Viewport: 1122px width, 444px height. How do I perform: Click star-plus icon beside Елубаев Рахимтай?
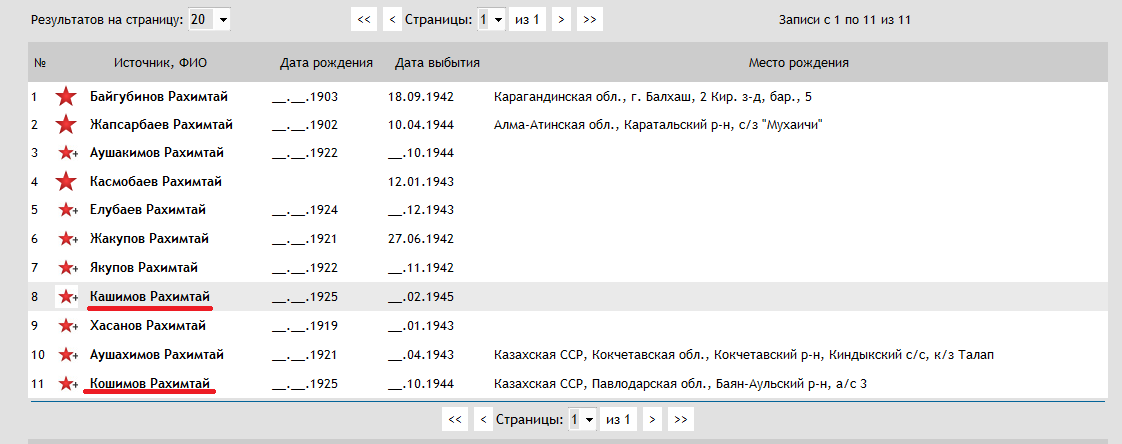(x=68, y=211)
